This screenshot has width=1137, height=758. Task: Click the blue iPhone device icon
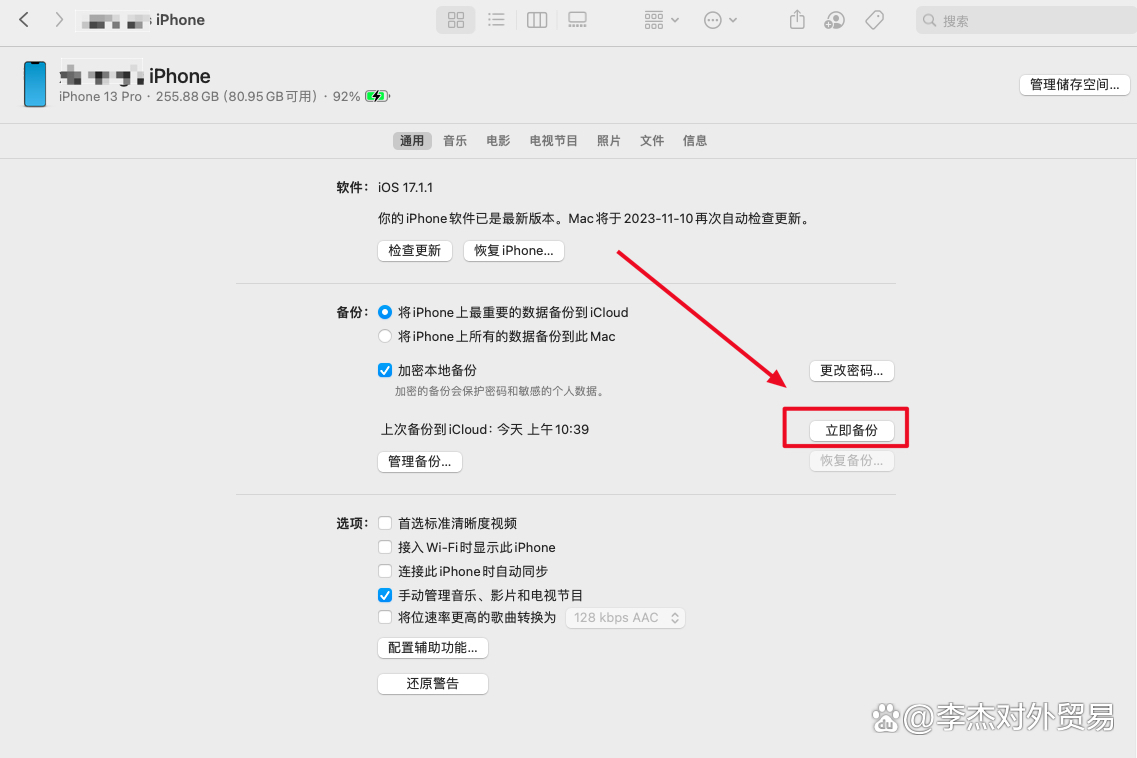pyautogui.click(x=35, y=84)
